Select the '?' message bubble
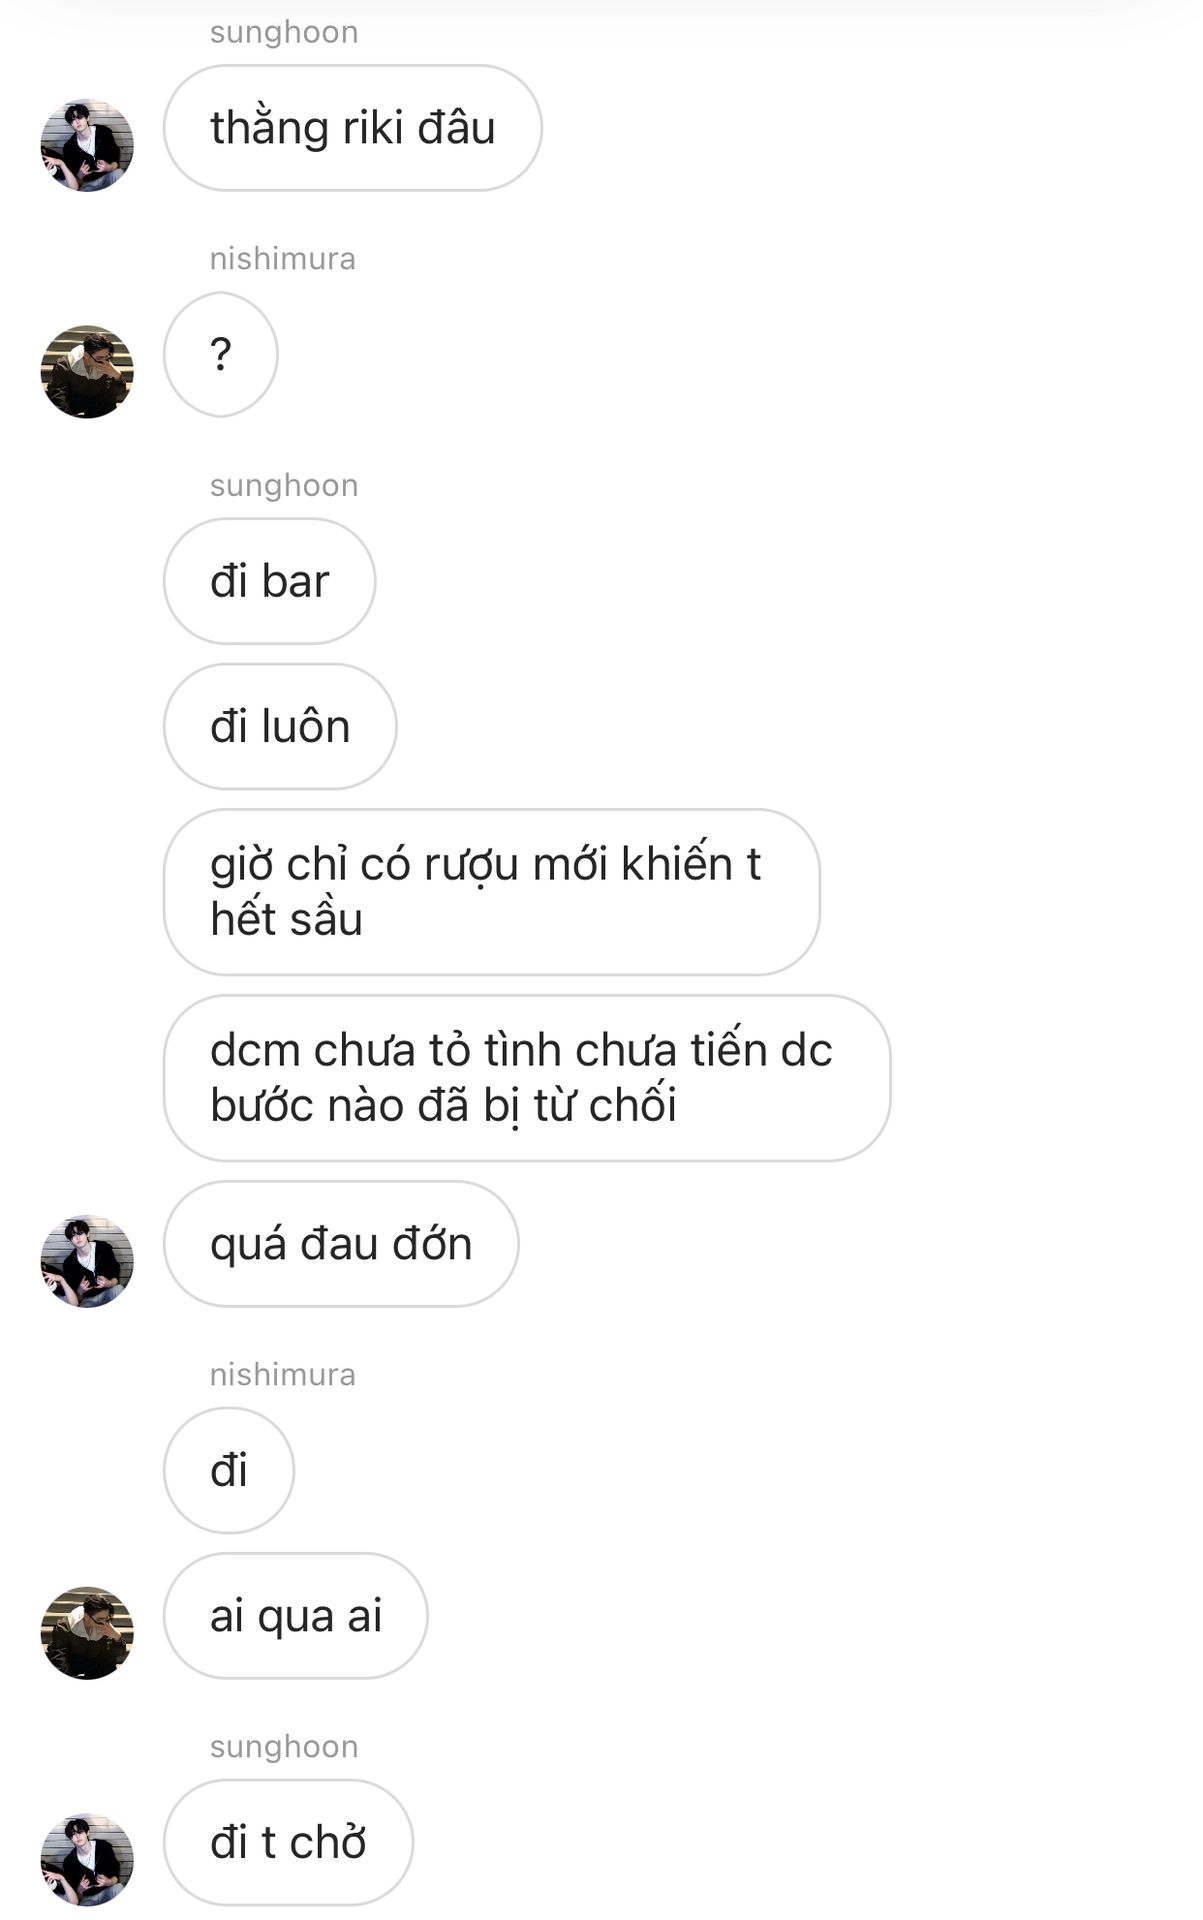This screenshot has height=1920, width=1203. click(221, 355)
